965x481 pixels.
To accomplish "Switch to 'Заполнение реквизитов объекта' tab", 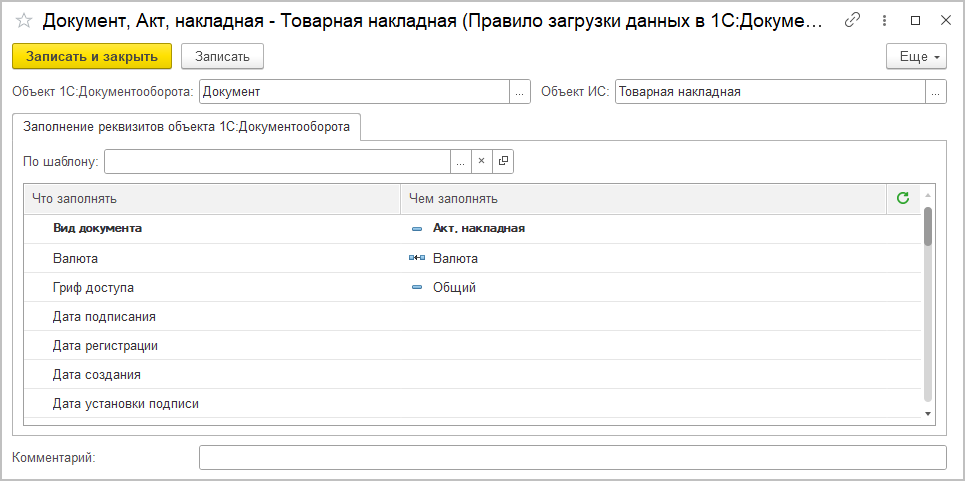I will pyautogui.click(x=186, y=127).
